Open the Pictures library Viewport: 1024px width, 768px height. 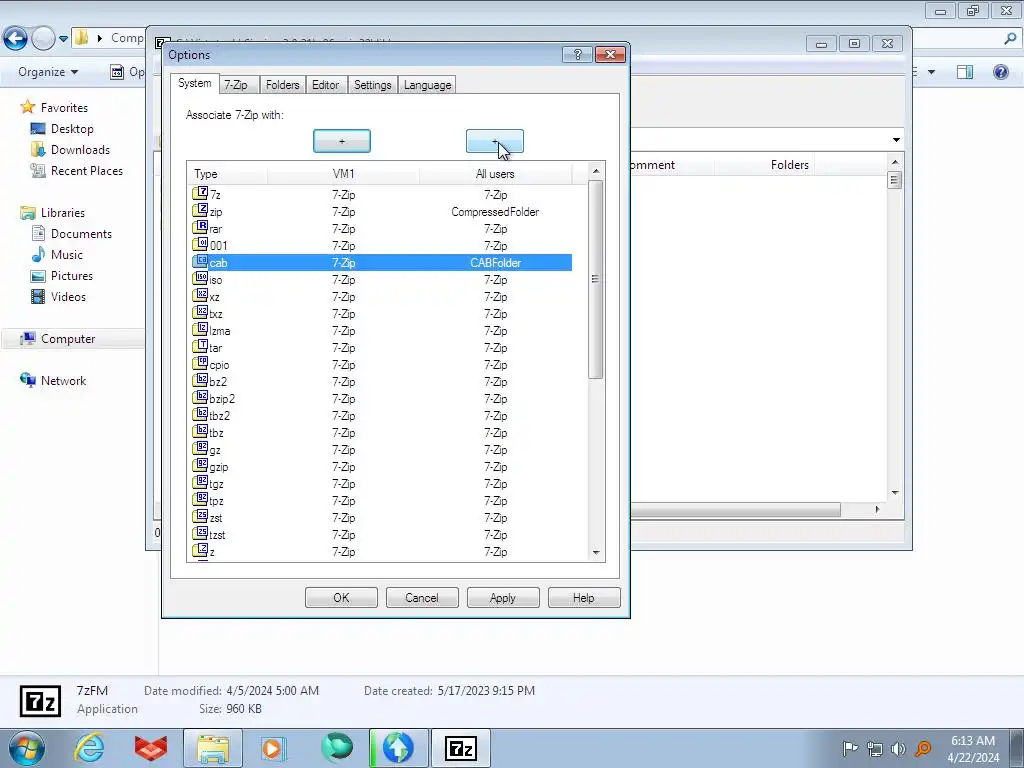[x=72, y=276]
